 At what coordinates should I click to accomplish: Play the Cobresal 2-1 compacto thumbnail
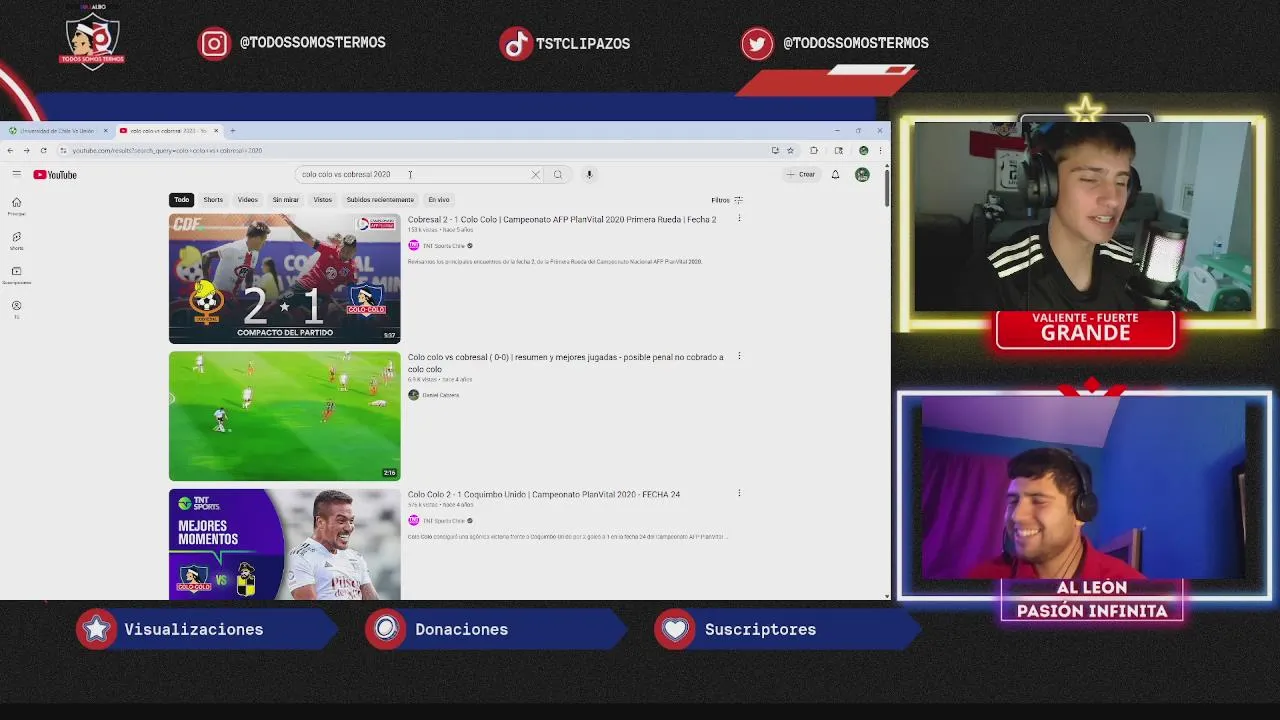pyautogui.click(x=284, y=278)
